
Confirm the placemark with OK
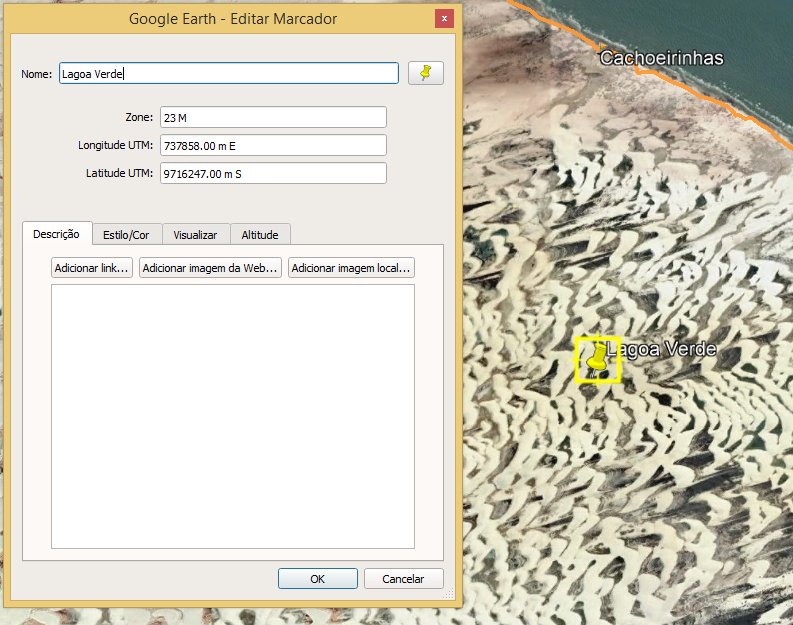click(x=317, y=578)
